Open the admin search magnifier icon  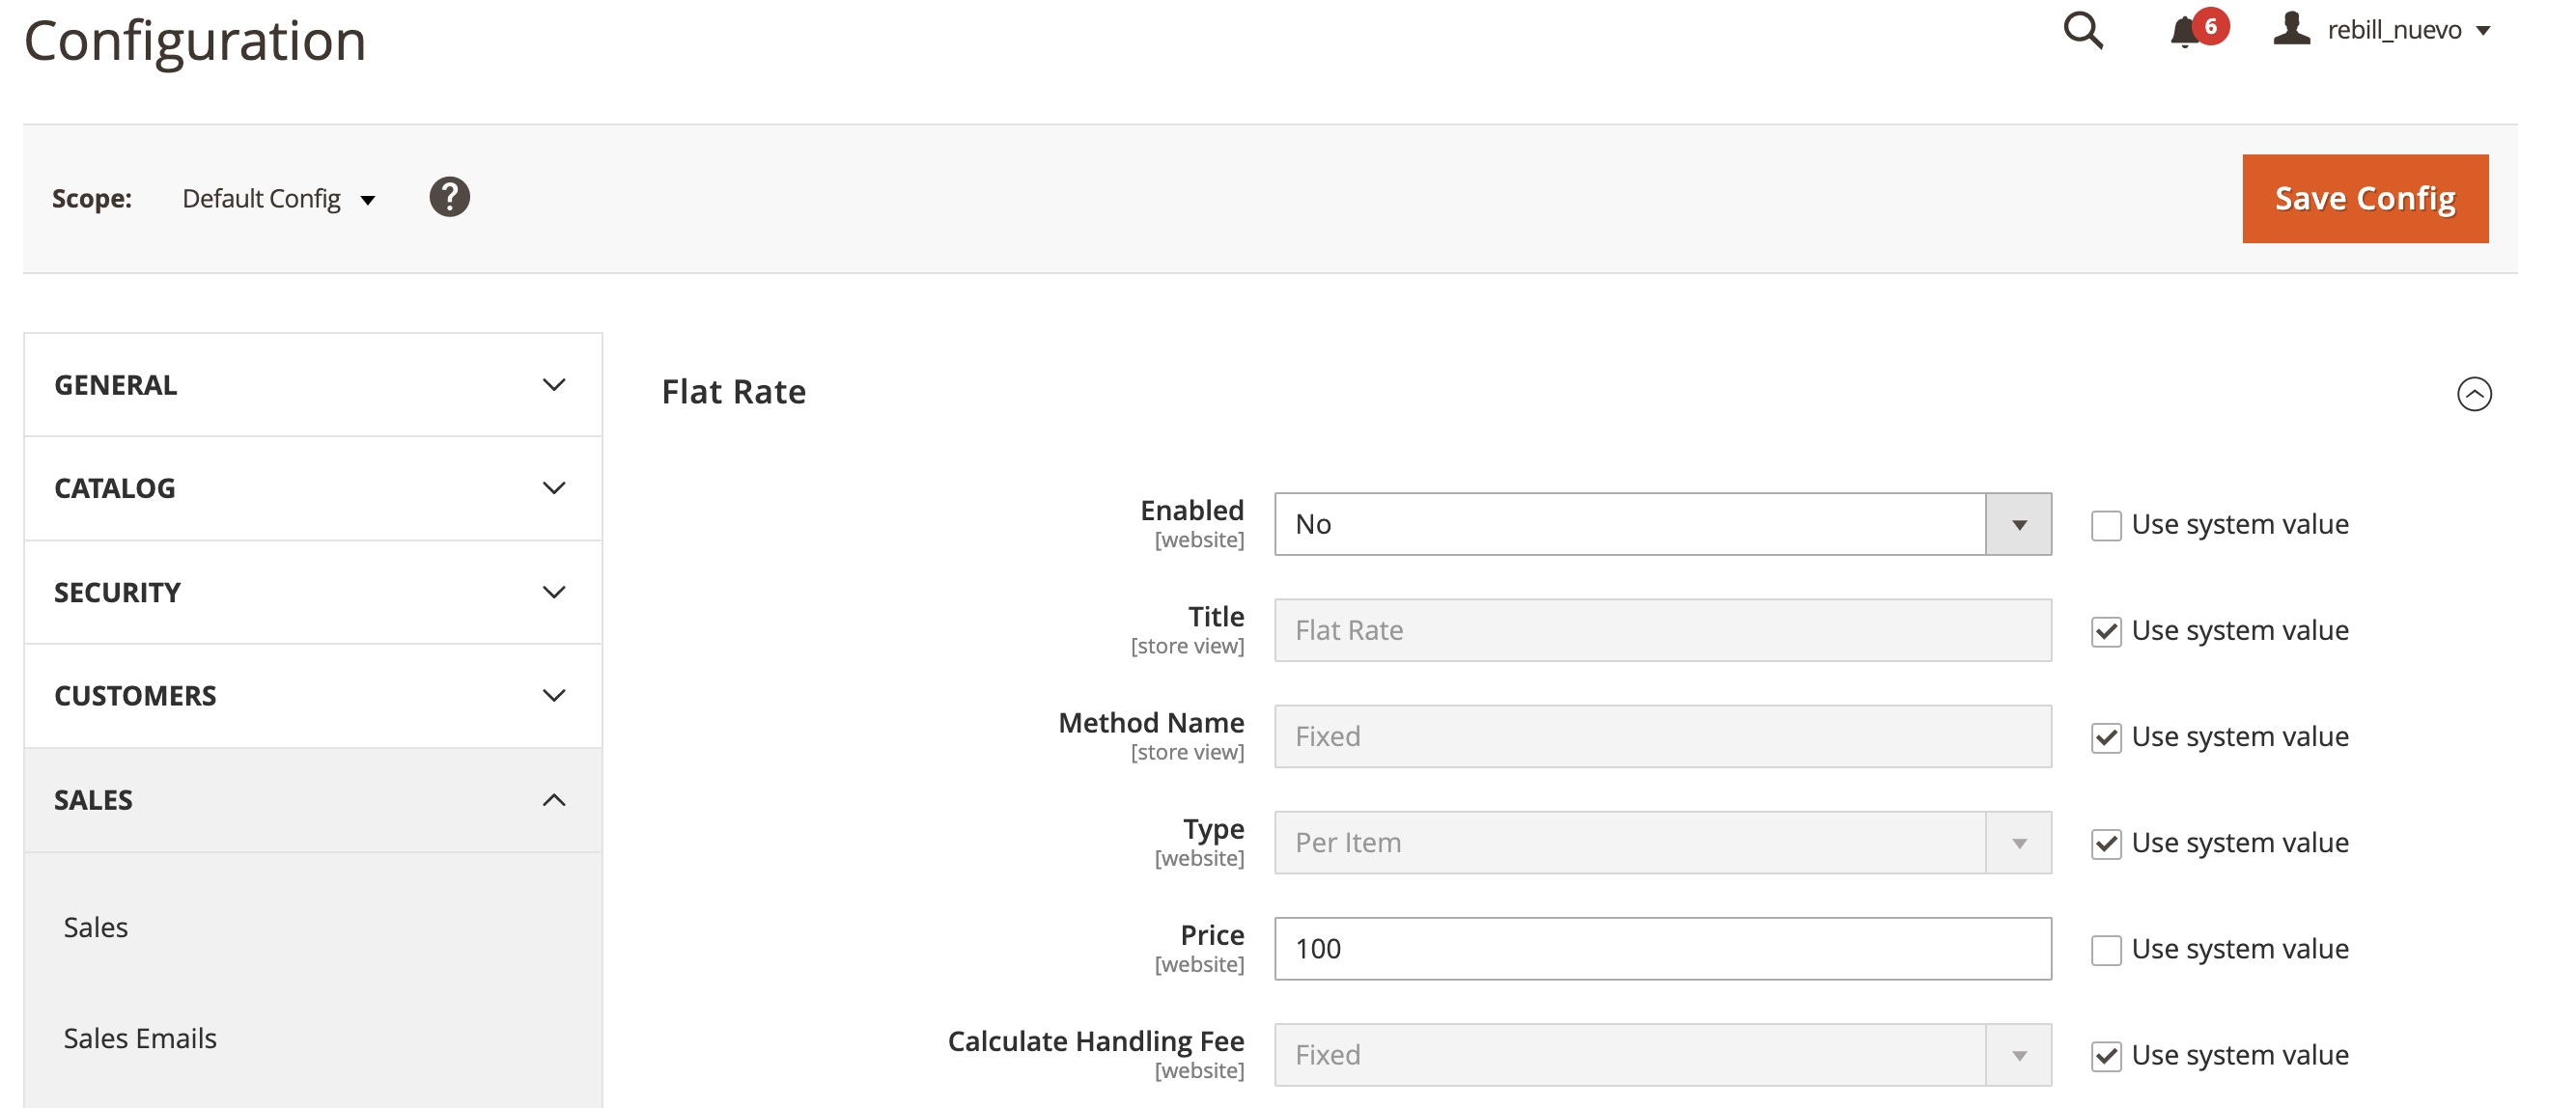click(2082, 30)
